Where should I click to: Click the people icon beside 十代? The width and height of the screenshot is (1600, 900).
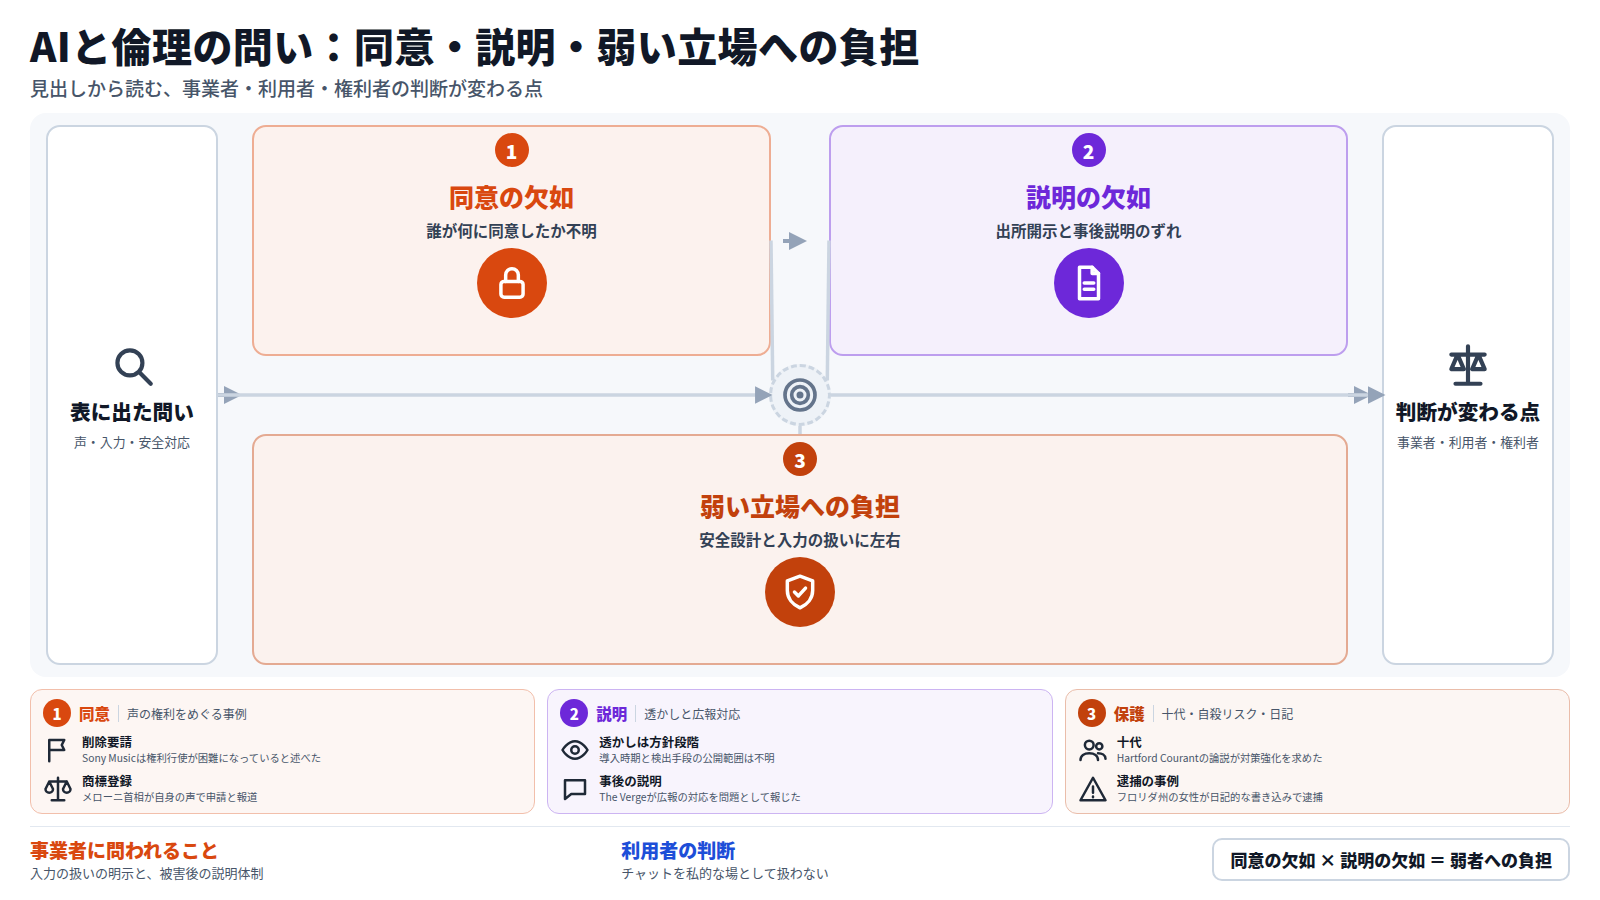[x=1093, y=750]
